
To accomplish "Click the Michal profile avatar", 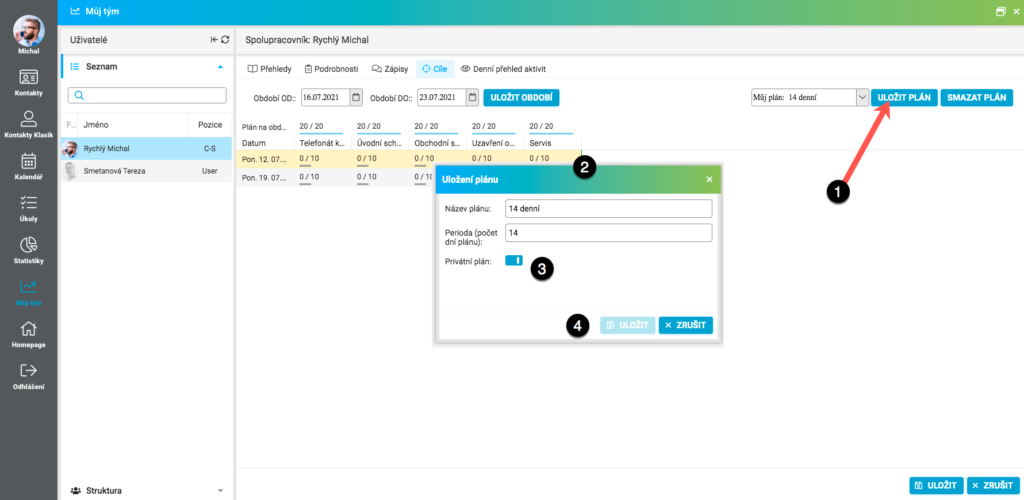I will 29,30.
